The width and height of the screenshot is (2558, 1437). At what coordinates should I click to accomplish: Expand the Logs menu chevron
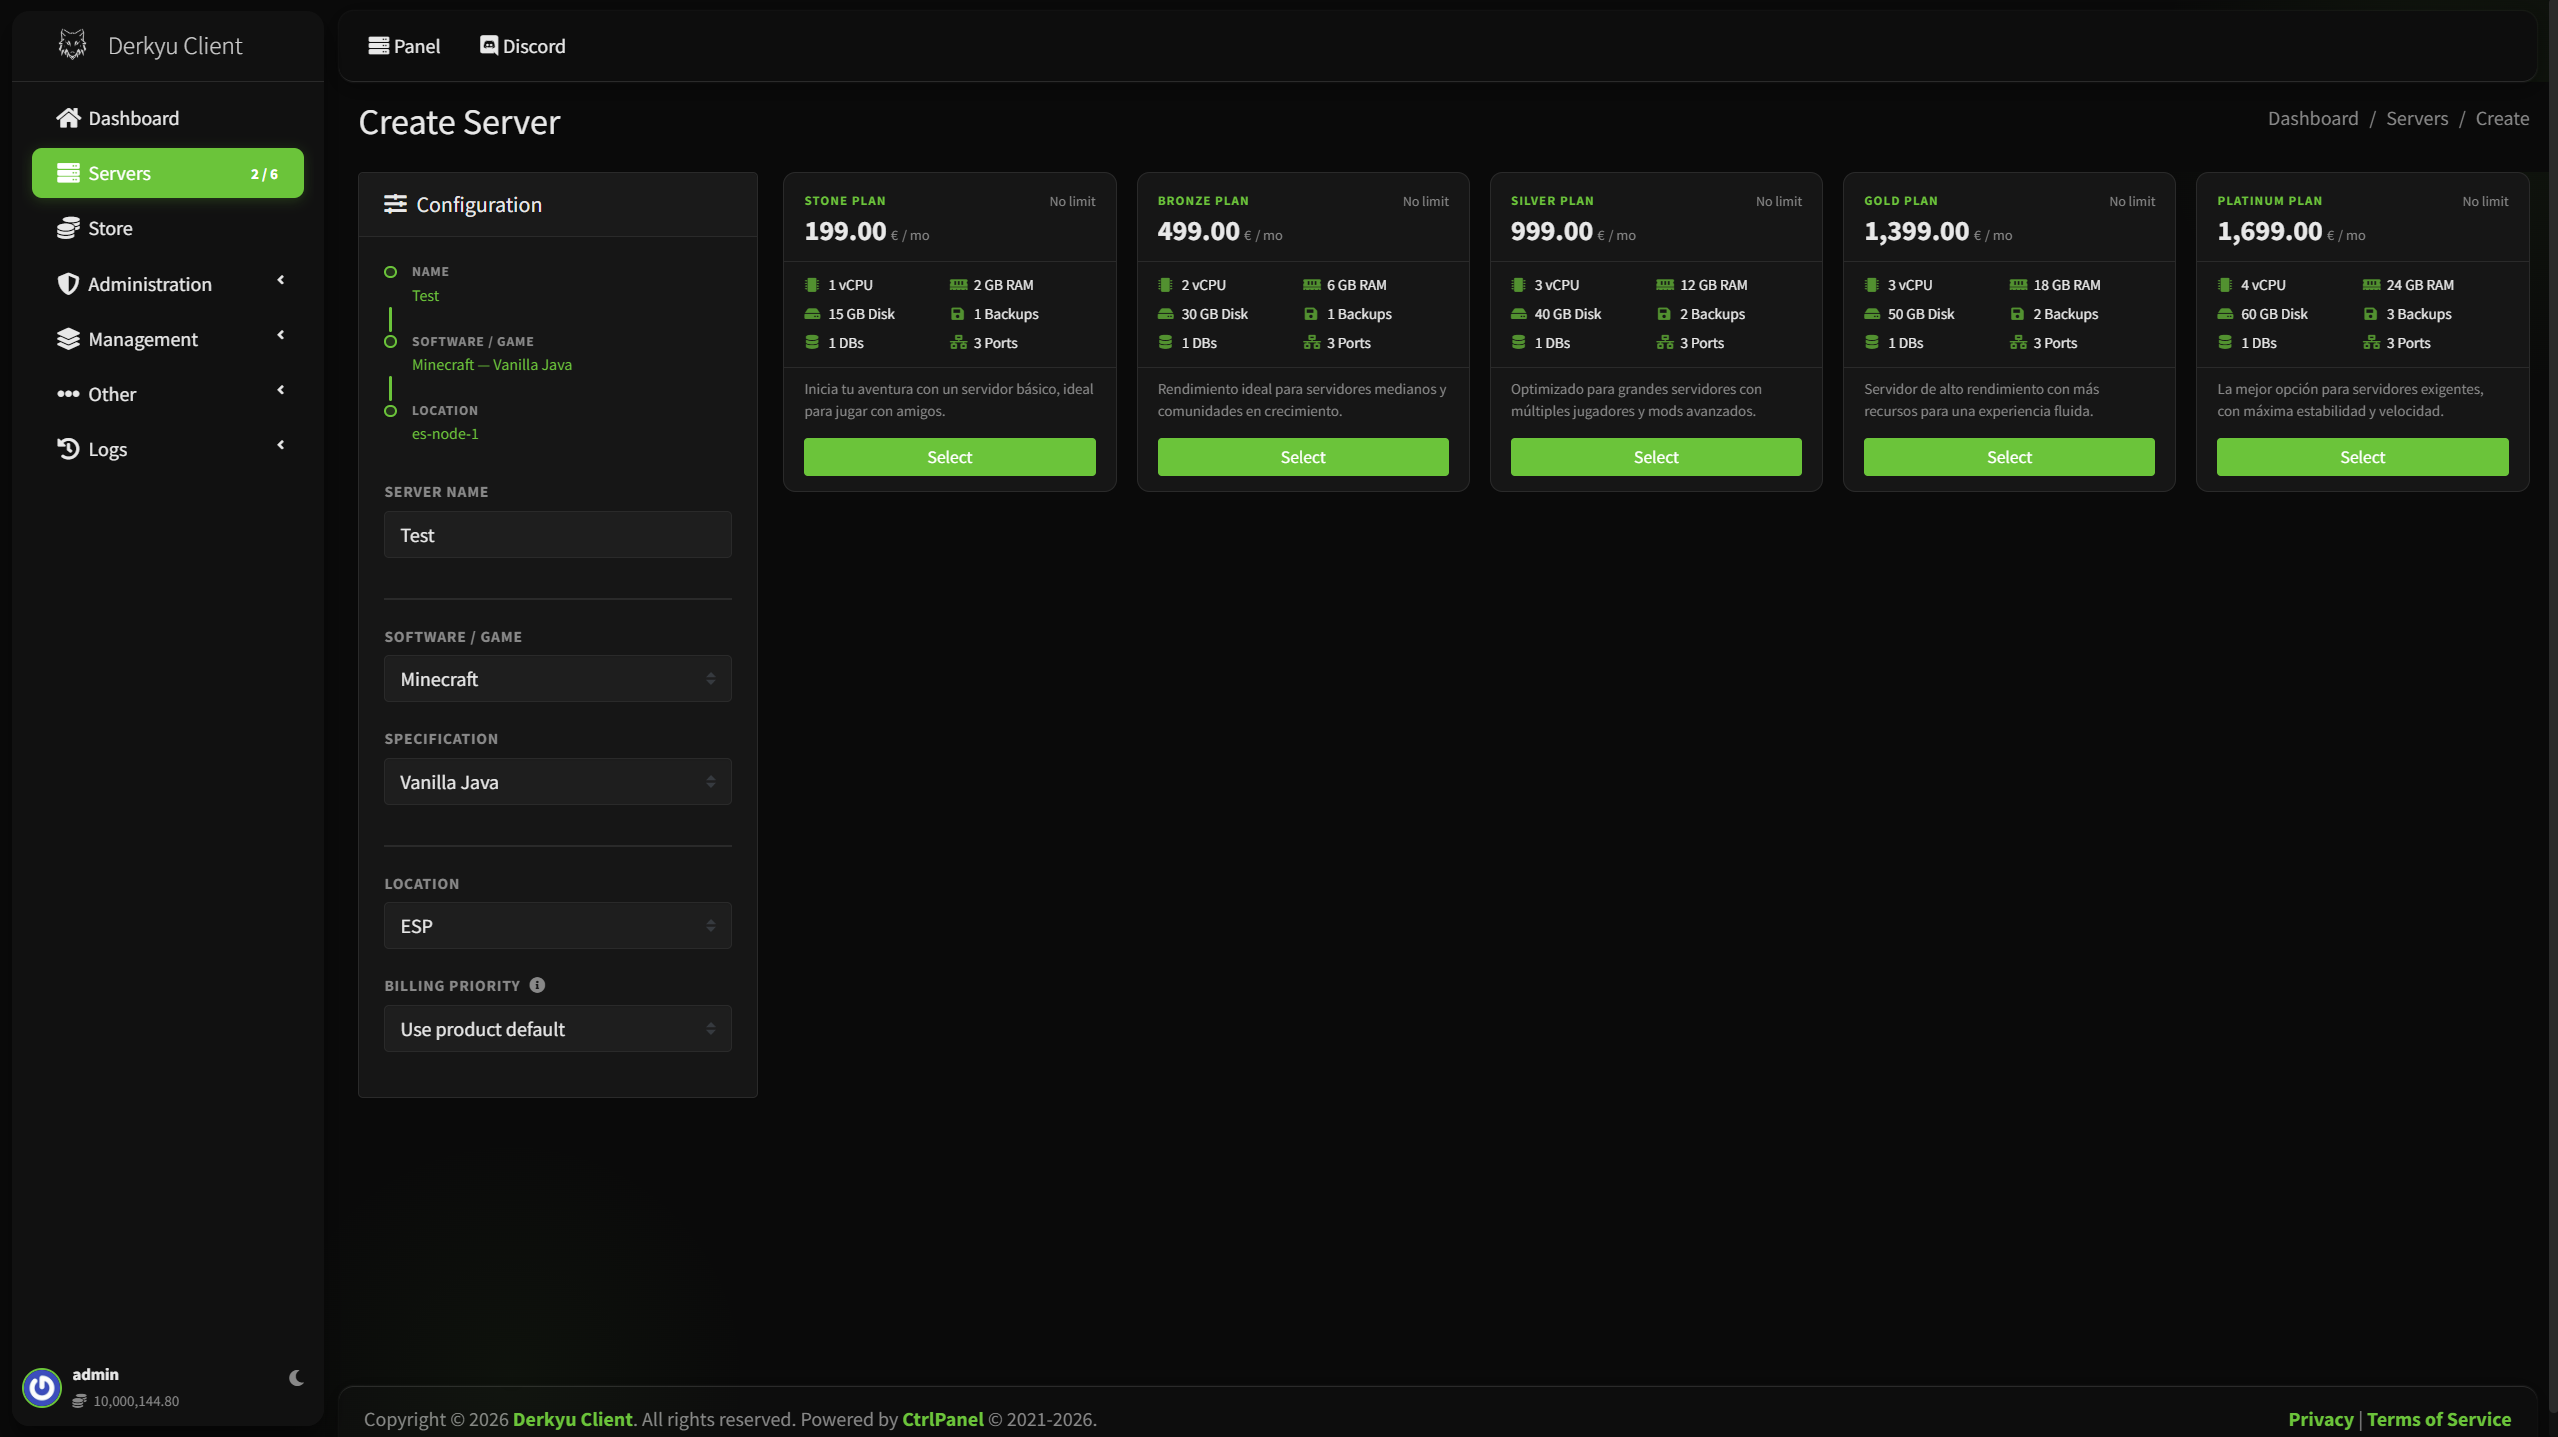(281, 445)
